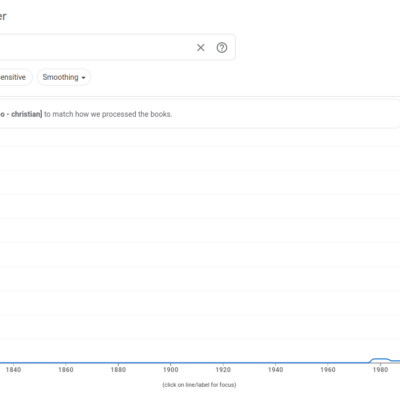Select the 1960 label on the year axis
The height and width of the screenshot is (400, 400).
point(328,370)
